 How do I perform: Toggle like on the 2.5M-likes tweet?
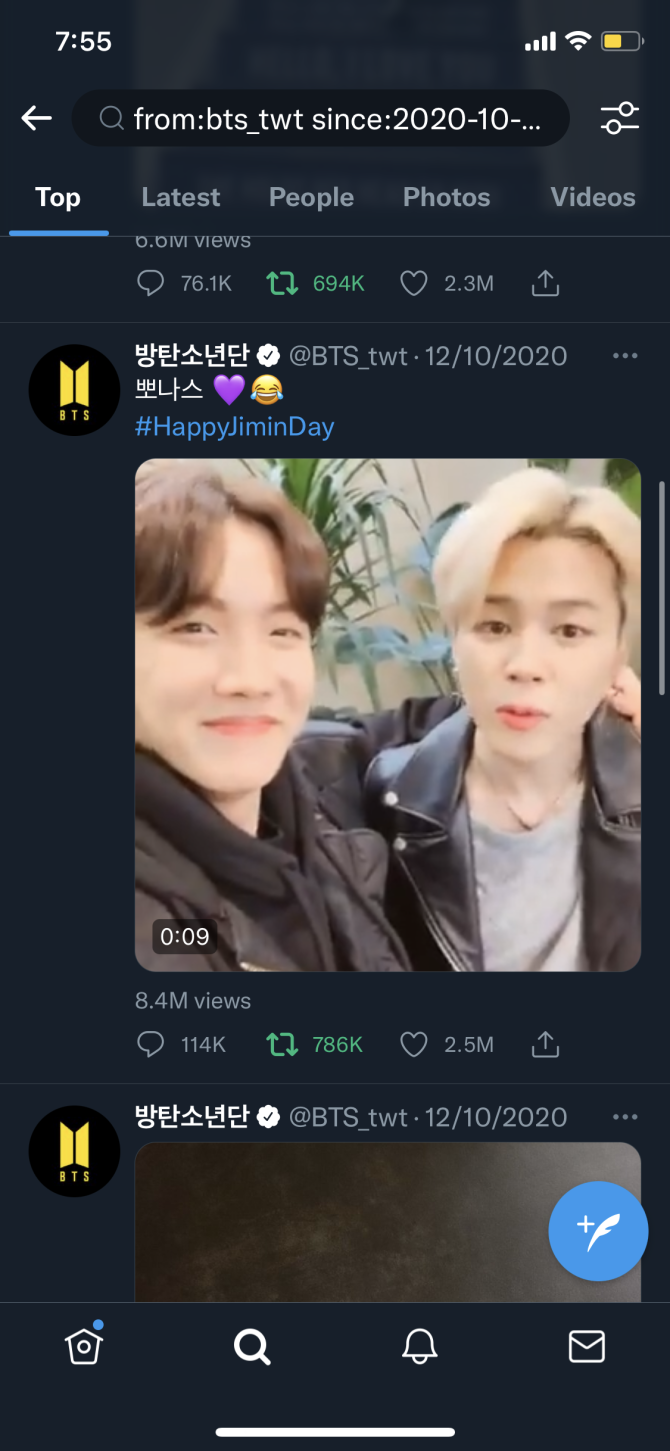pos(414,1045)
